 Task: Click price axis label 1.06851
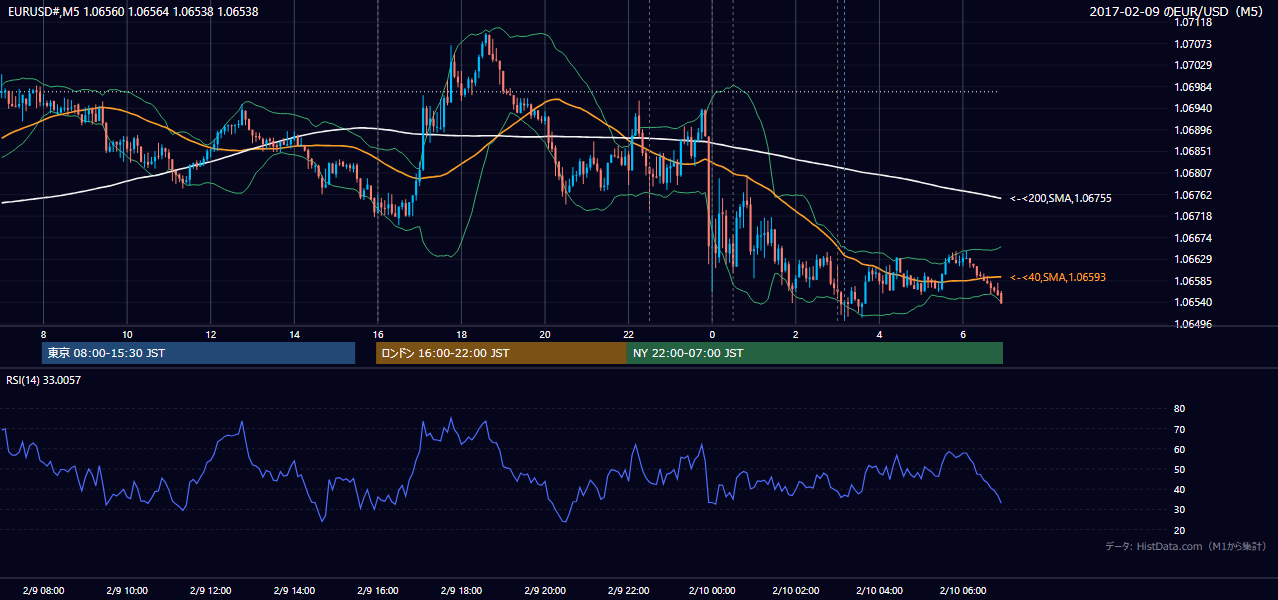click(x=1195, y=151)
